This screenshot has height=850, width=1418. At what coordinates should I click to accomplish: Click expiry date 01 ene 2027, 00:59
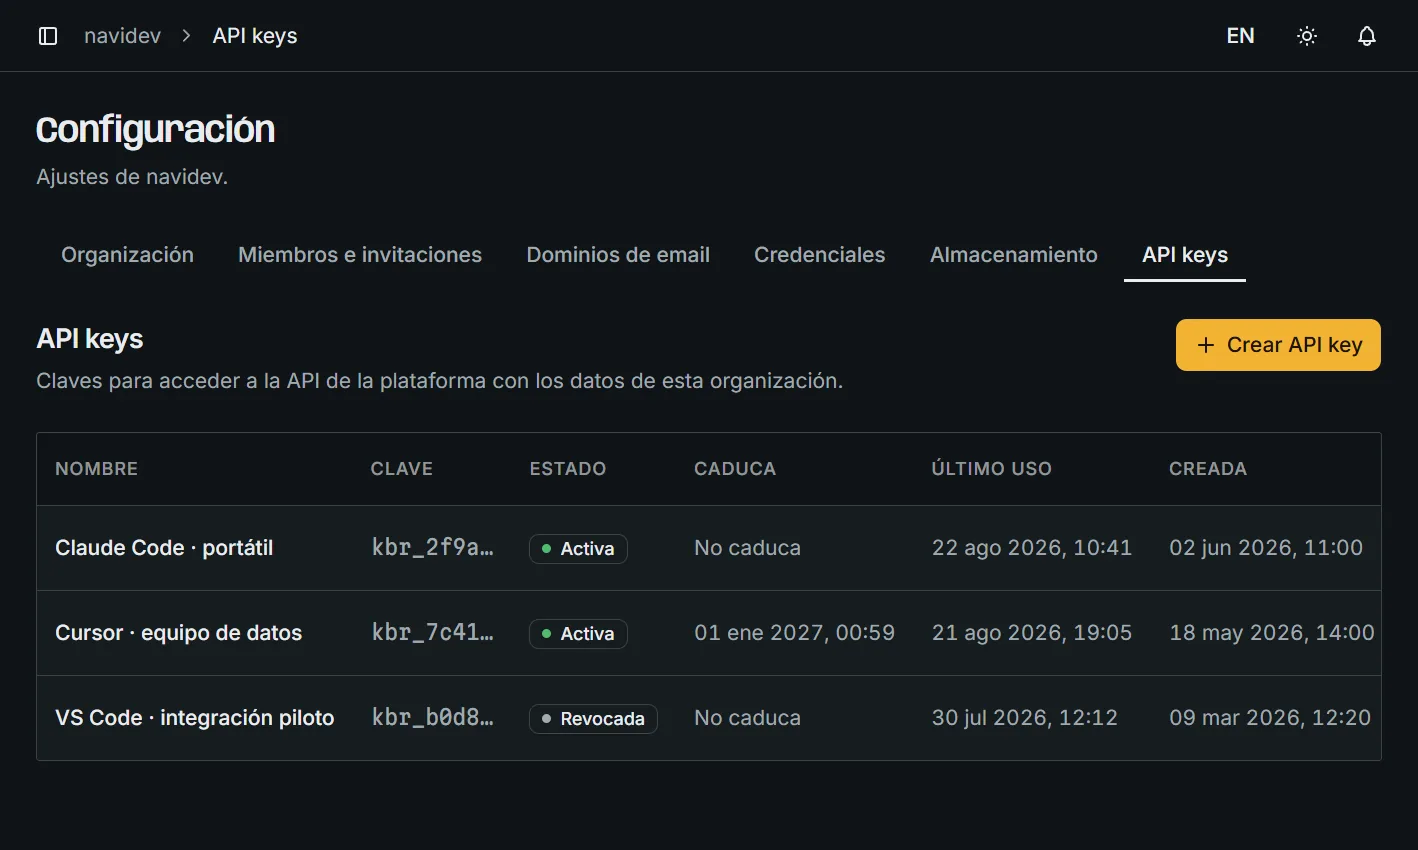(x=795, y=633)
